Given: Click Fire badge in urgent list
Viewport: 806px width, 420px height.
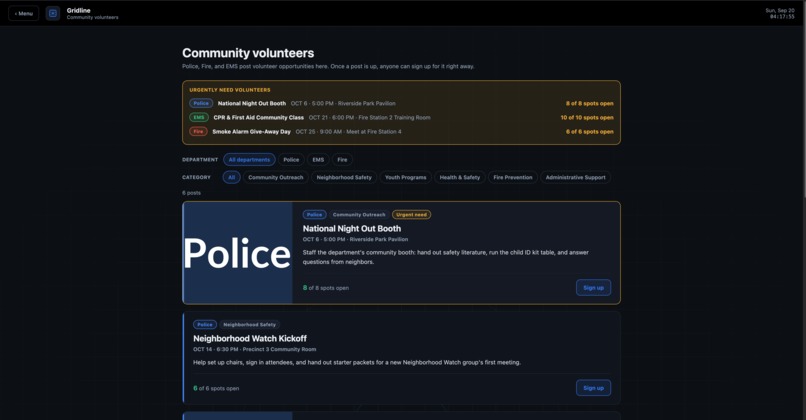Looking at the screenshot, I should [x=198, y=132].
